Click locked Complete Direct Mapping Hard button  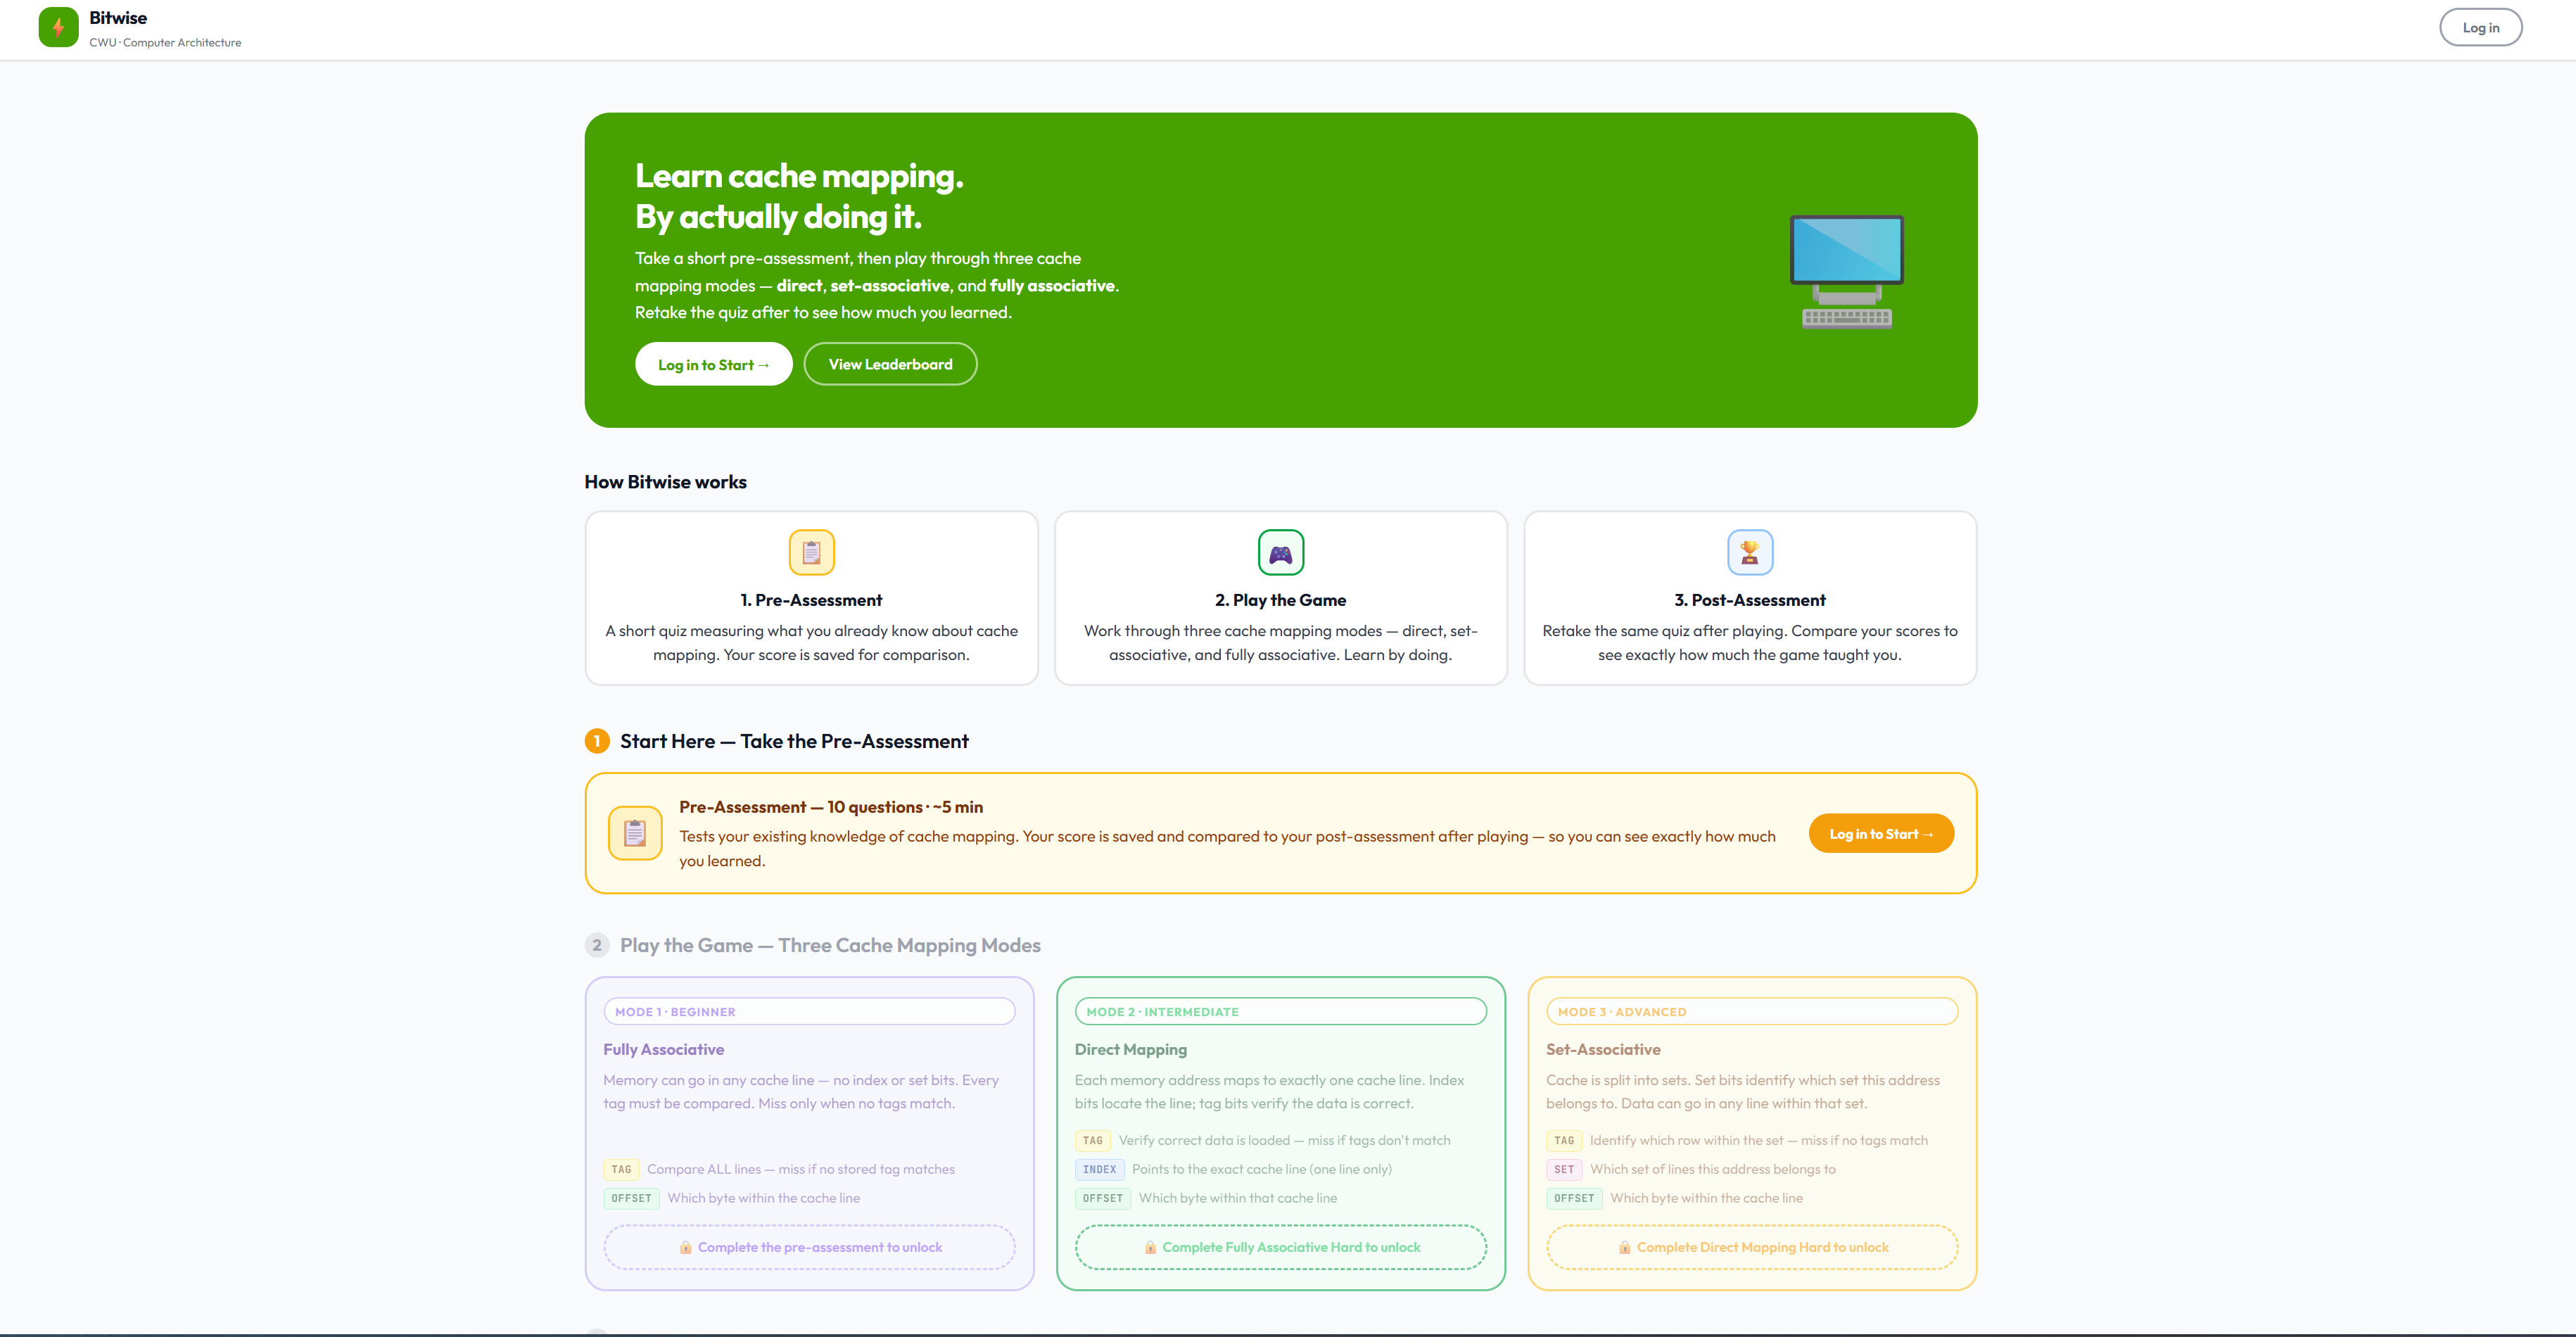1752,1247
